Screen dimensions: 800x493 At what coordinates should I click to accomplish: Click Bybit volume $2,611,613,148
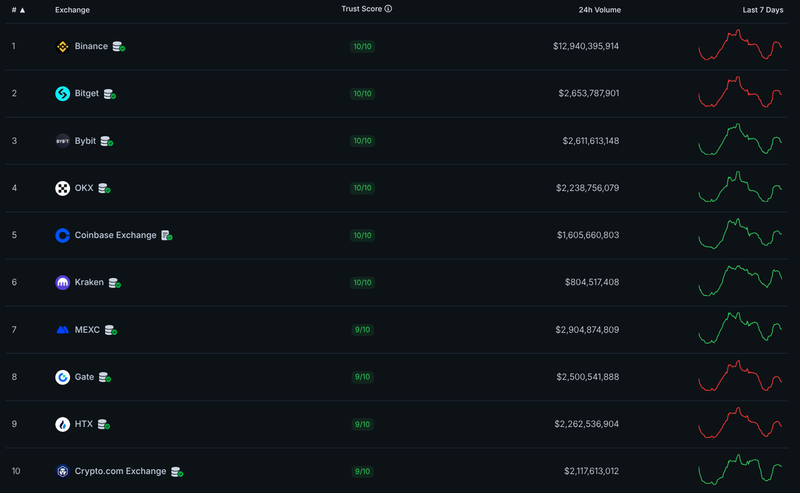[x=591, y=141]
